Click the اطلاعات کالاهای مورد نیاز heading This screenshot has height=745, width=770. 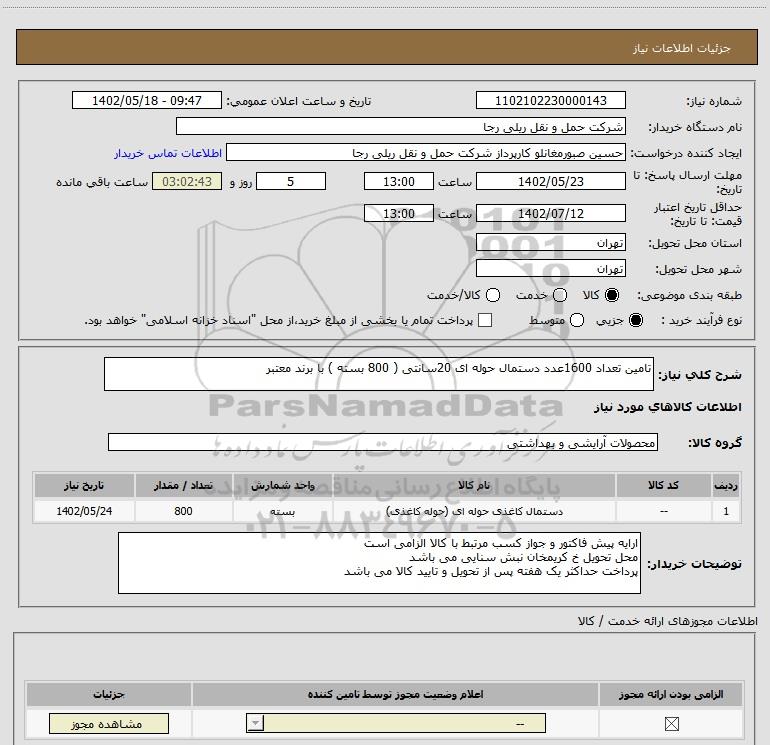click(x=667, y=407)
